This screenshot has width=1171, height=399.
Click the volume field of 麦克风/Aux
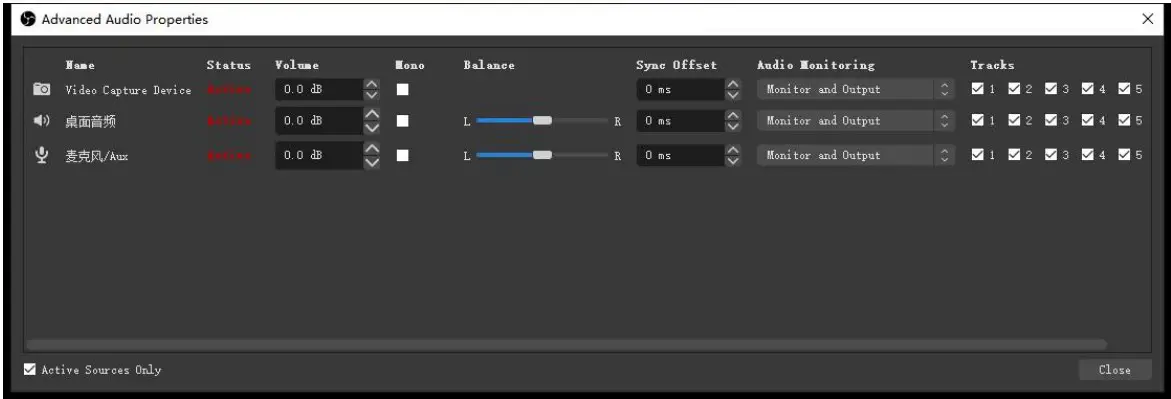pyautogui.click(x=320, y=155)
